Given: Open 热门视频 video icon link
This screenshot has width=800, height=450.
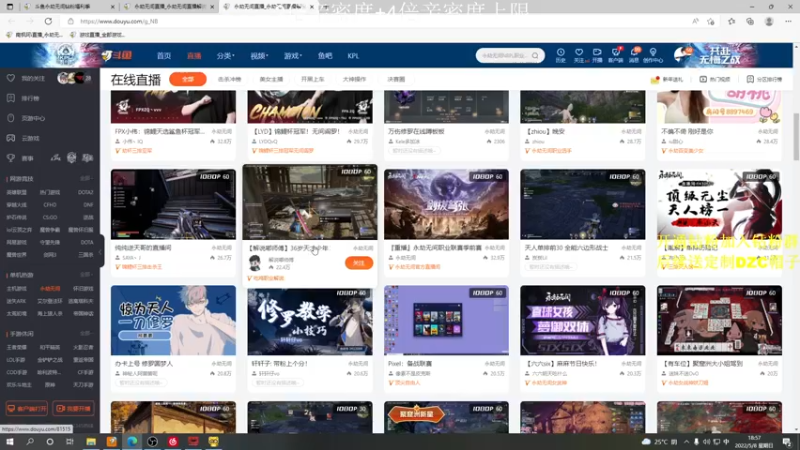Looking at the screenshot, I should [713, 80].
